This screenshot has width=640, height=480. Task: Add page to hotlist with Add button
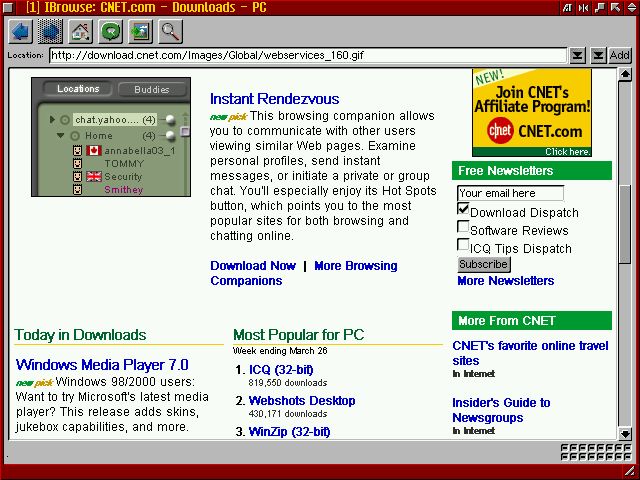pos(620,55)
